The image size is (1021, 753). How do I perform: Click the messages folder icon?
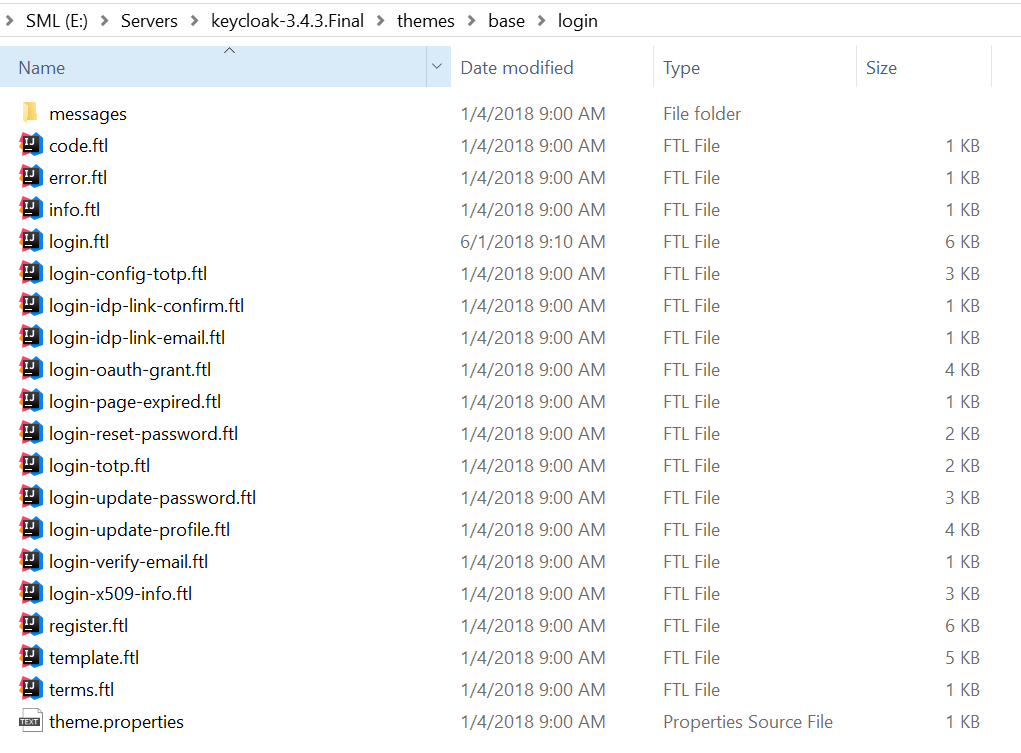pyautogui.click(x=31, y=113)
